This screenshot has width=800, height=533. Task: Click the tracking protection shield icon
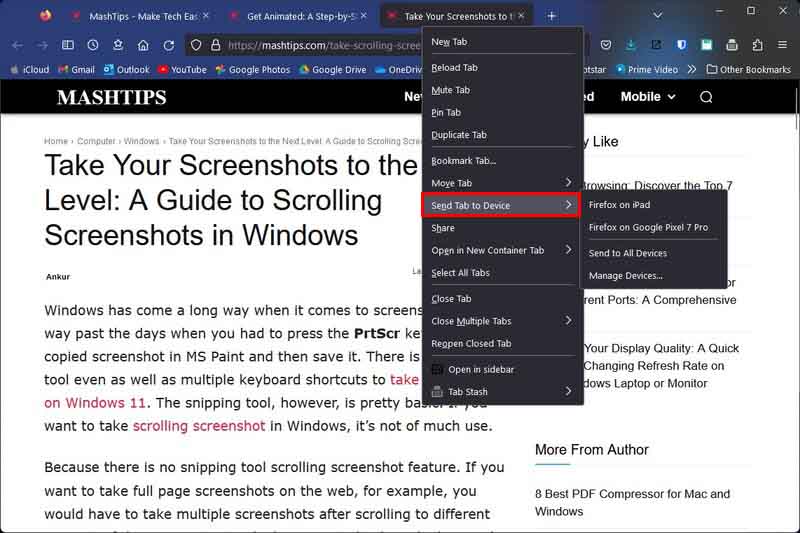click(196, 45)
